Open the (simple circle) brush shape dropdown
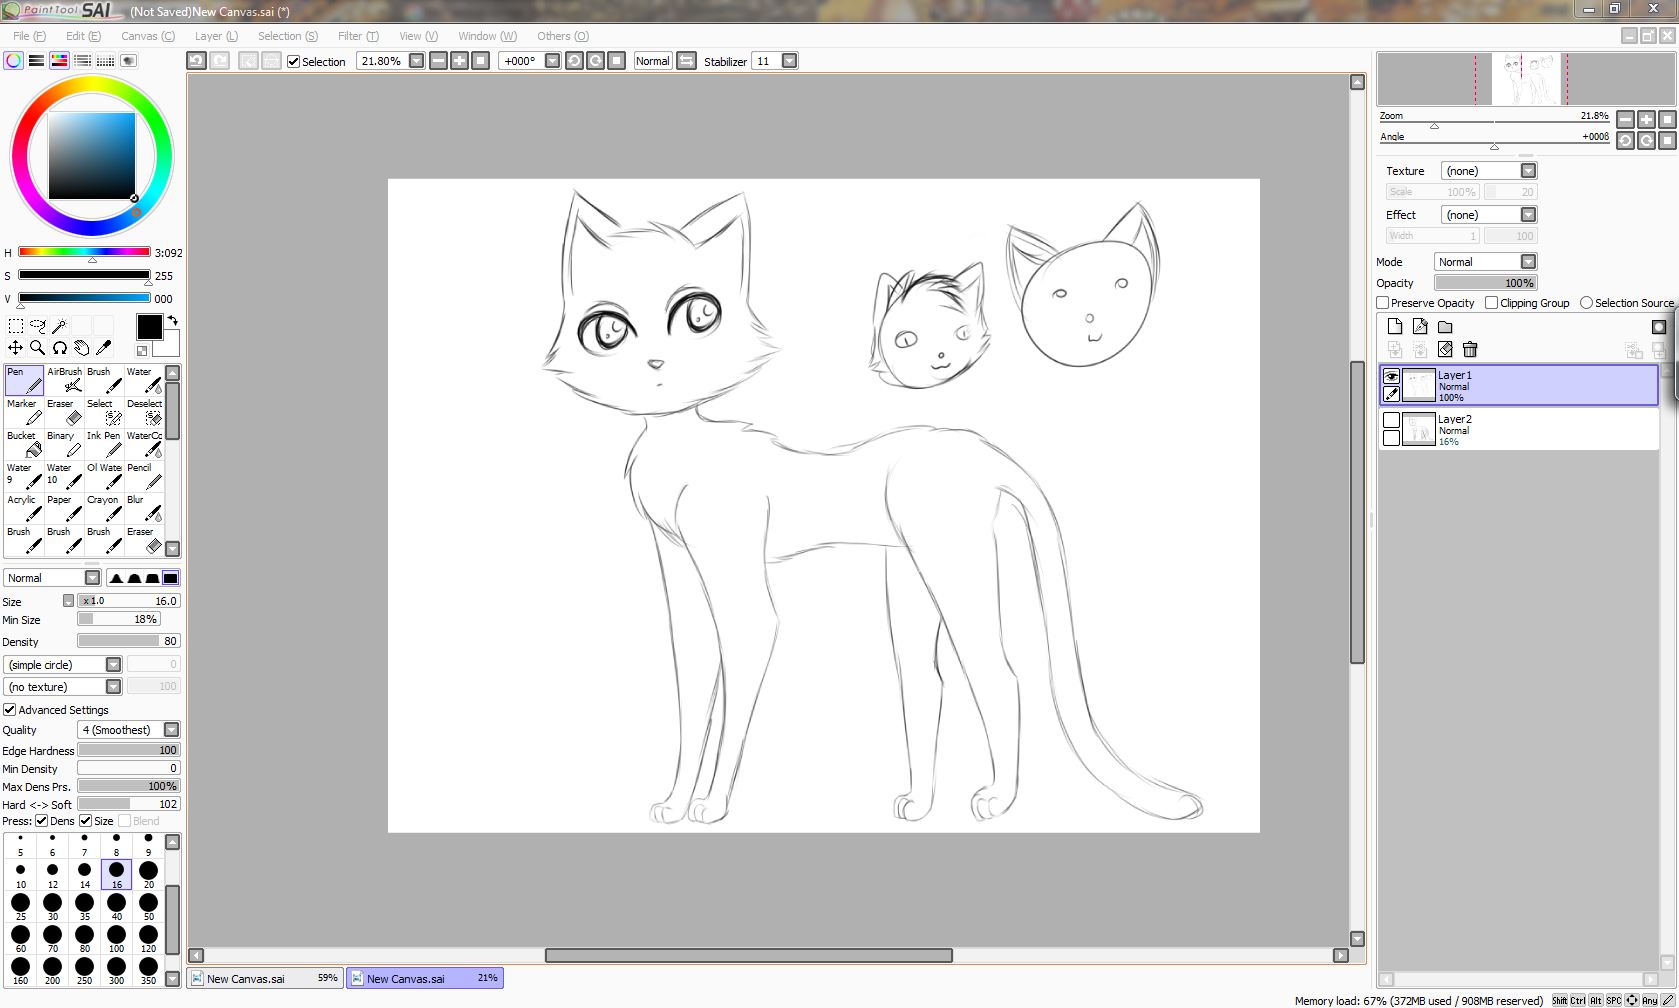This screenshot has width=1679, height=1008. (113, 665)
